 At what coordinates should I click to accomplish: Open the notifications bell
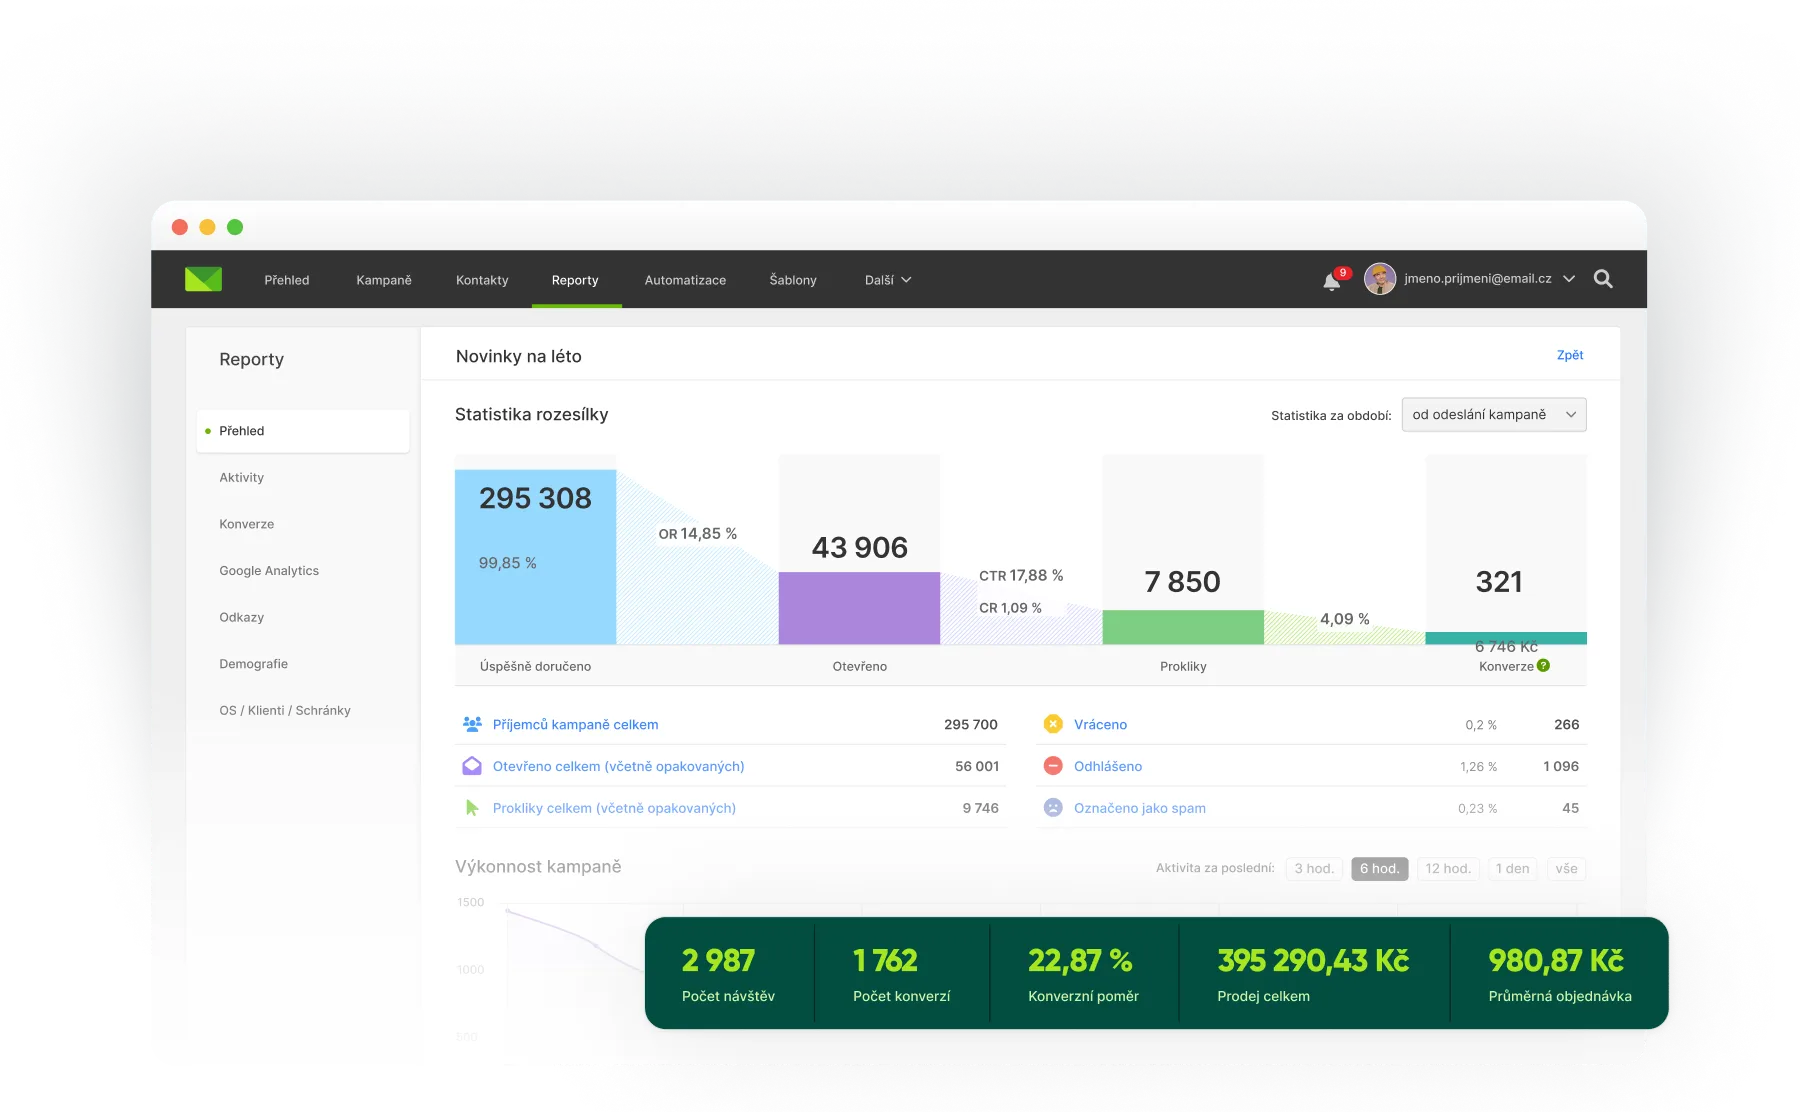coord(1332,281)
